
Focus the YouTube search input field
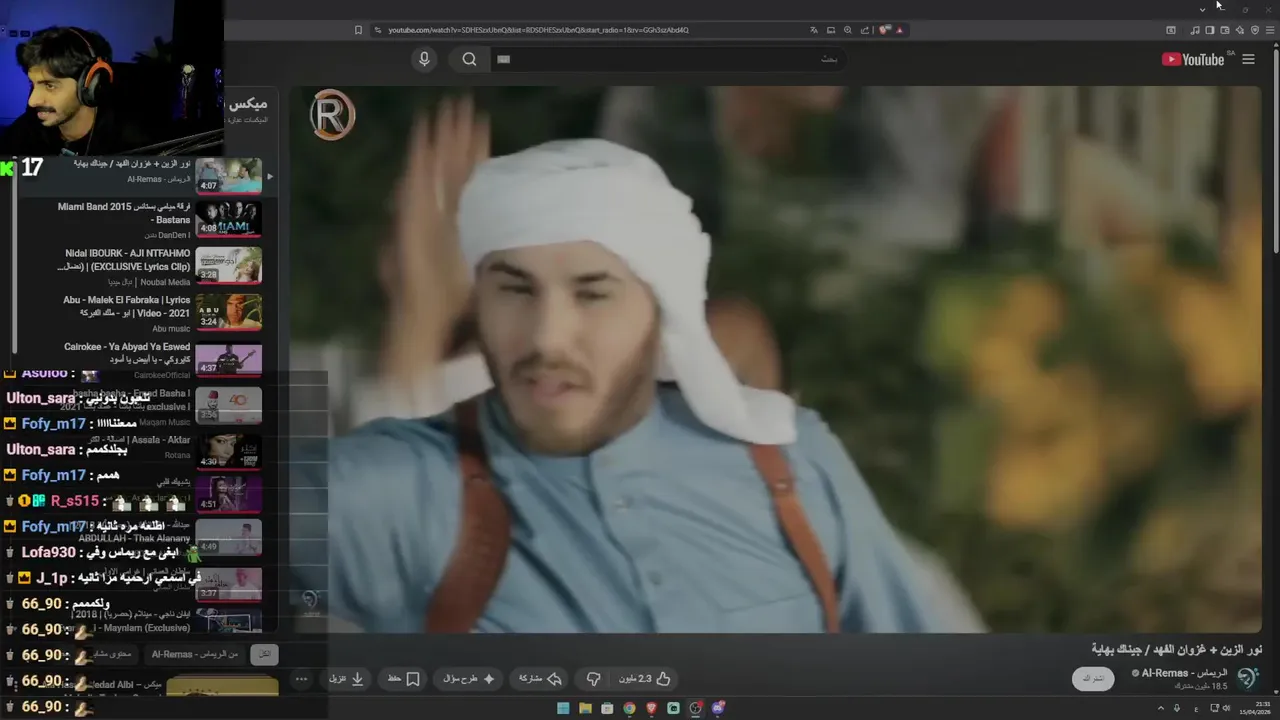pyautogui.click(x=670, y=59)
